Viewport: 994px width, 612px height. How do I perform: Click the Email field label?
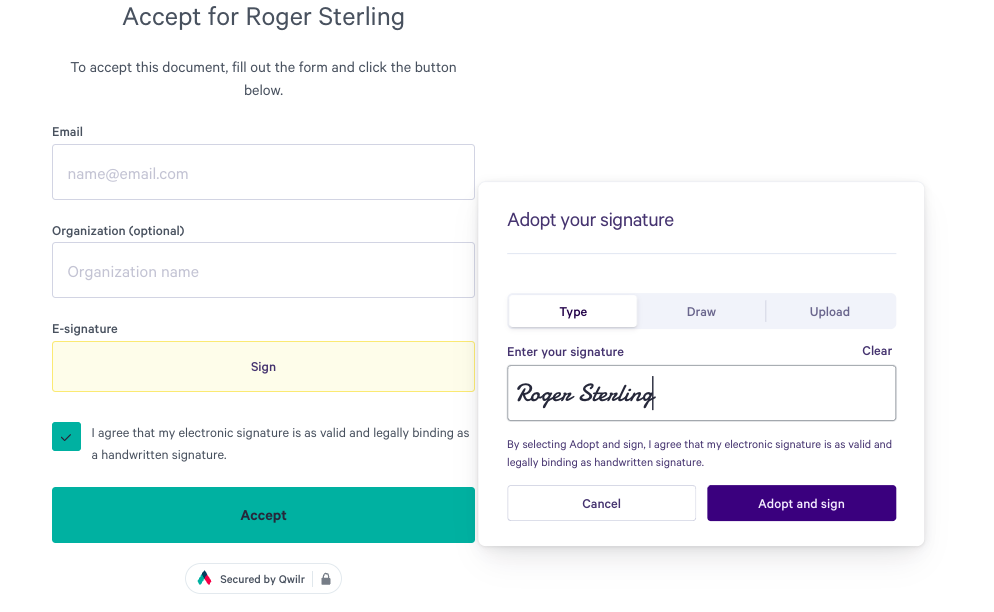coord(67,132)
